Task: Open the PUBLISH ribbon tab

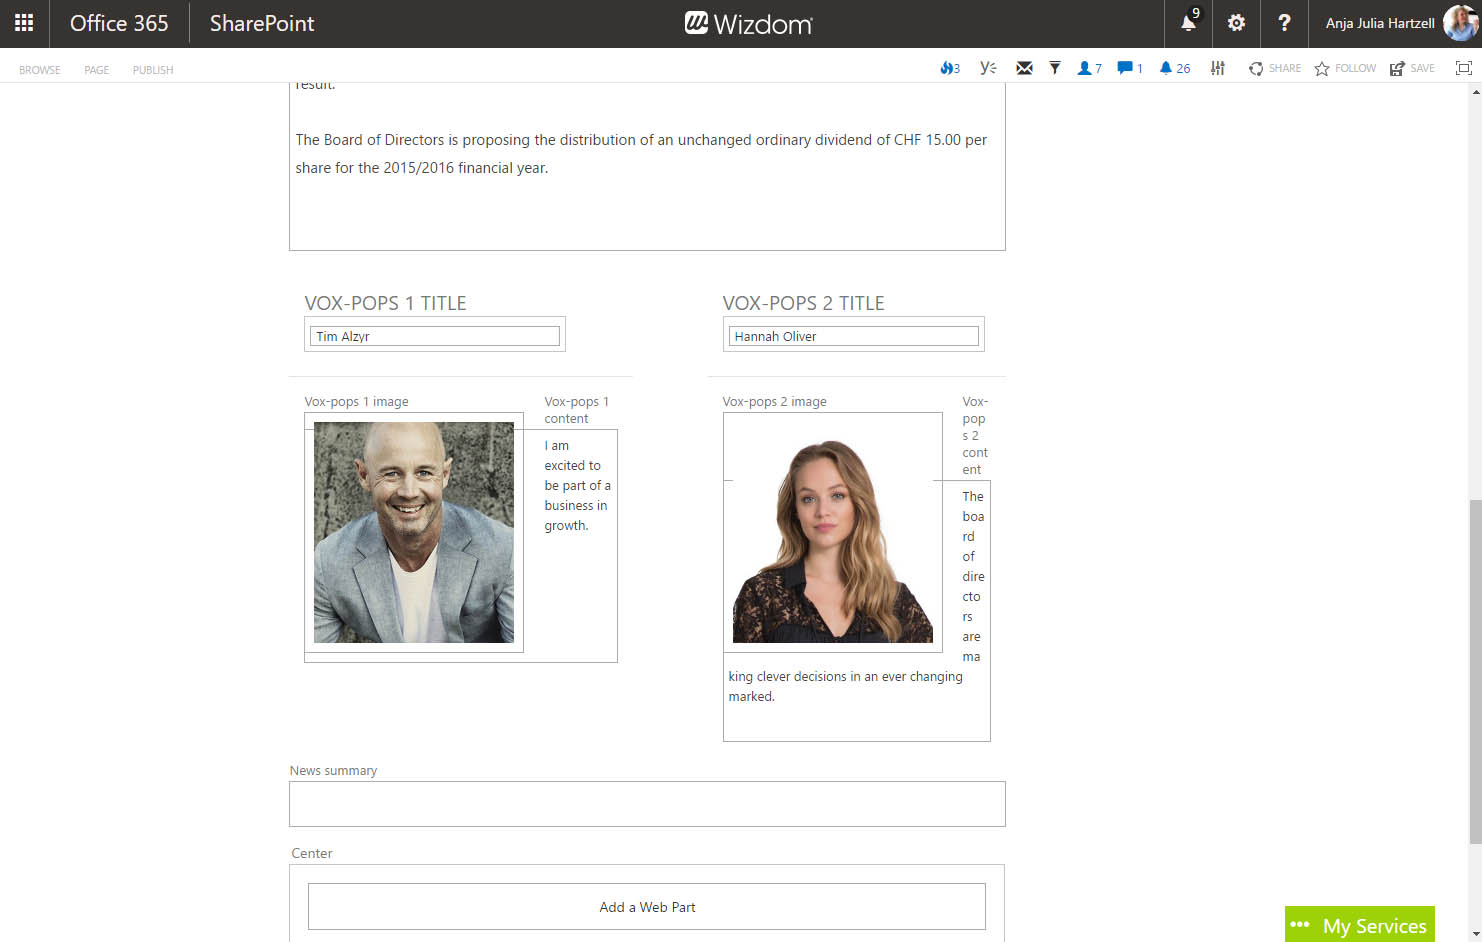Action: (153, 70)
